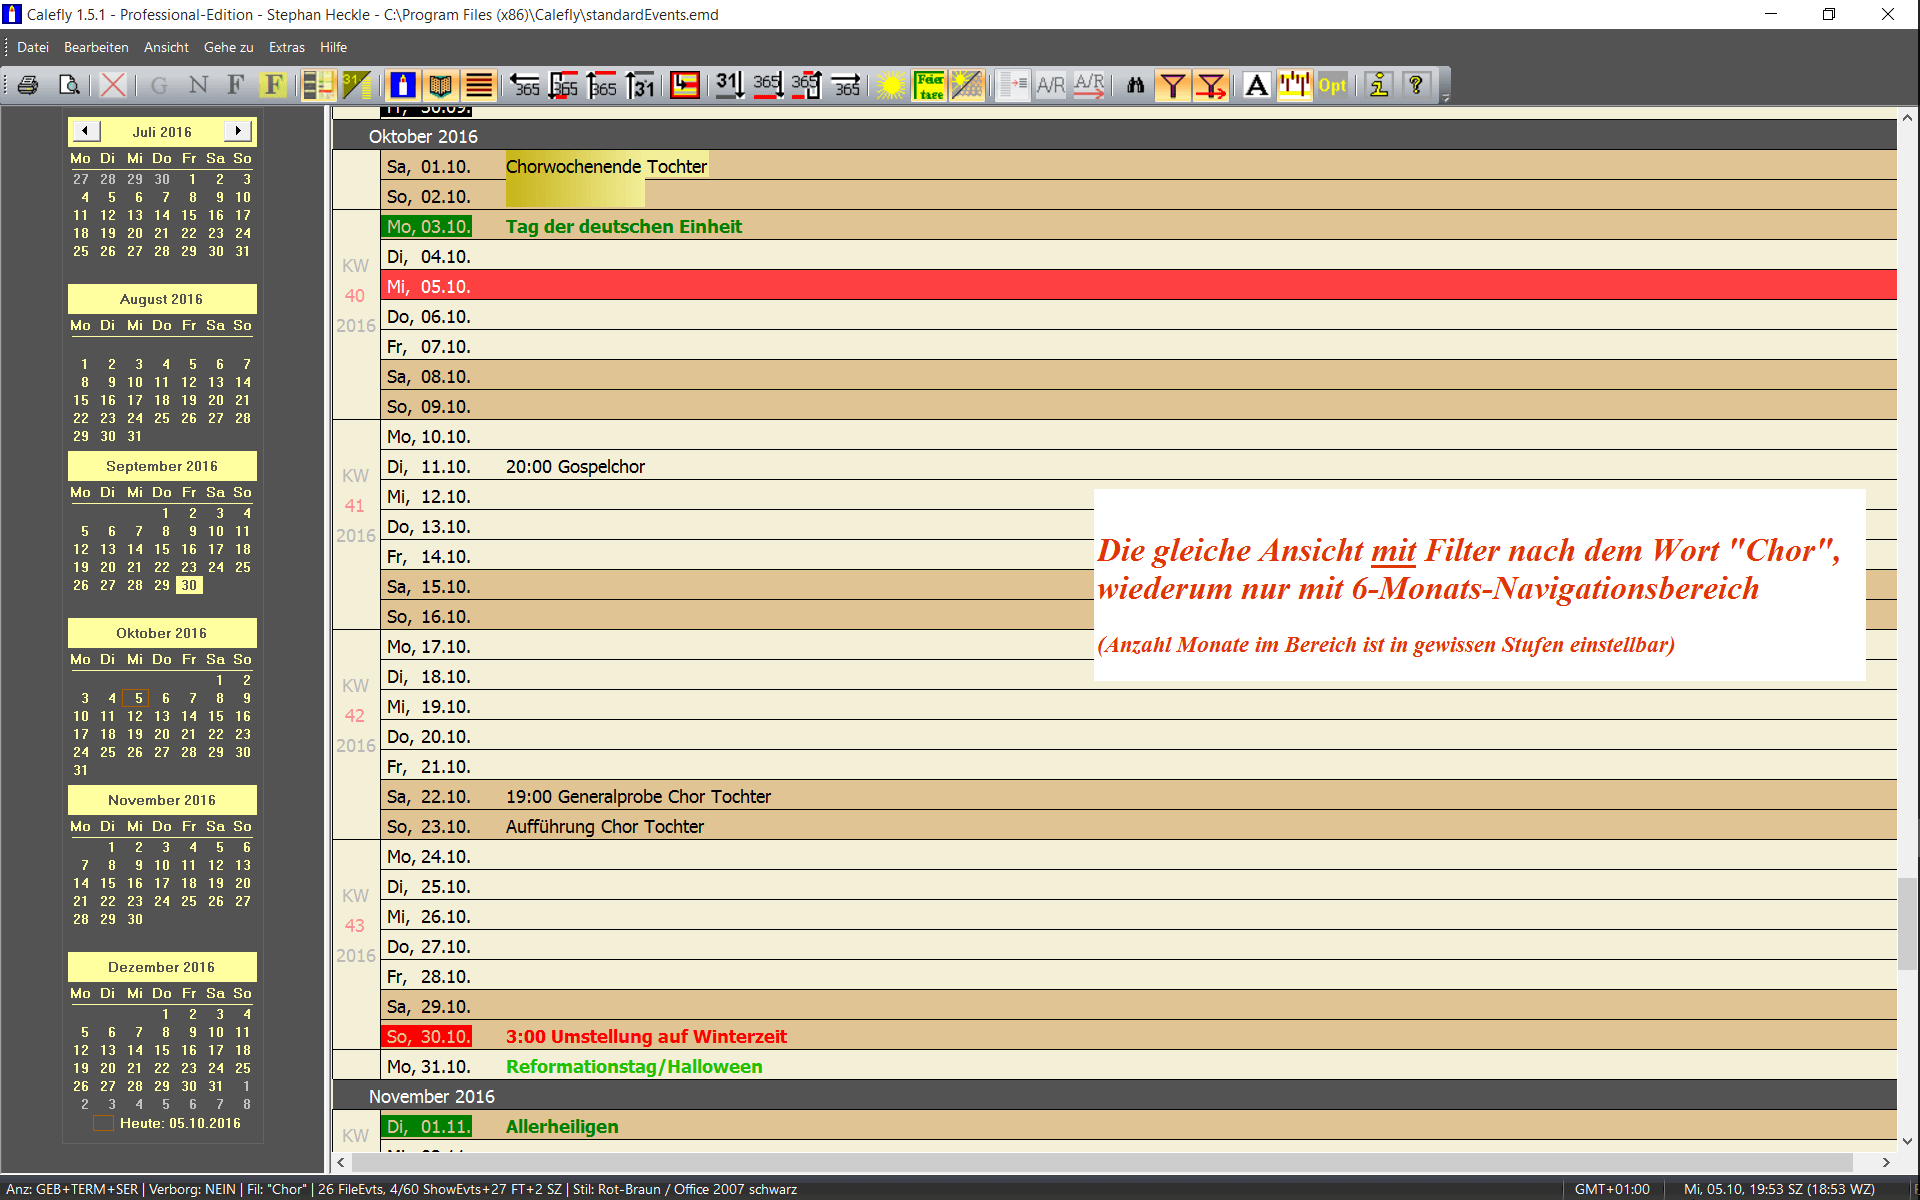Click the vertical scrollbar thumb
The height and width of the screenshot is (1200, 1920).
(1907, 923)
